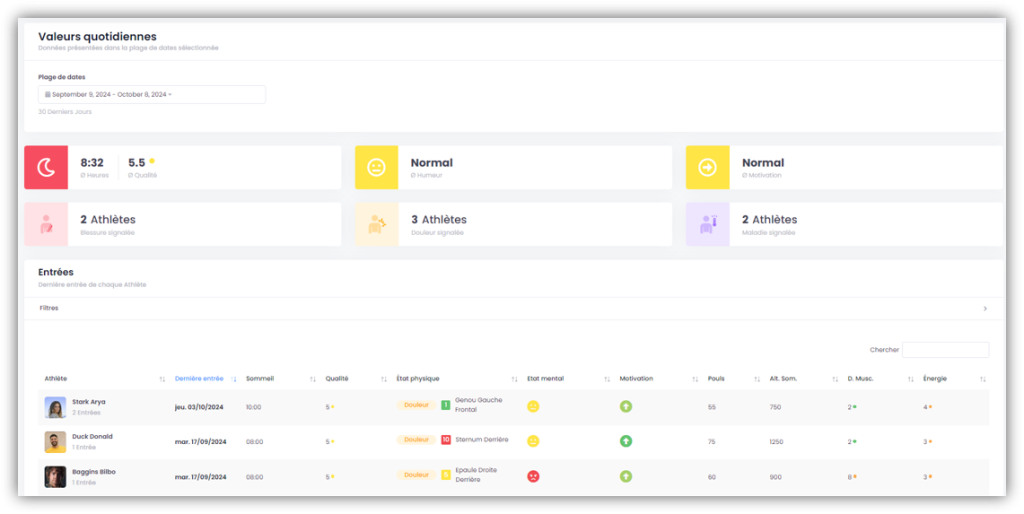Click Duck Donald's yellow mental state face

(533, 441)
